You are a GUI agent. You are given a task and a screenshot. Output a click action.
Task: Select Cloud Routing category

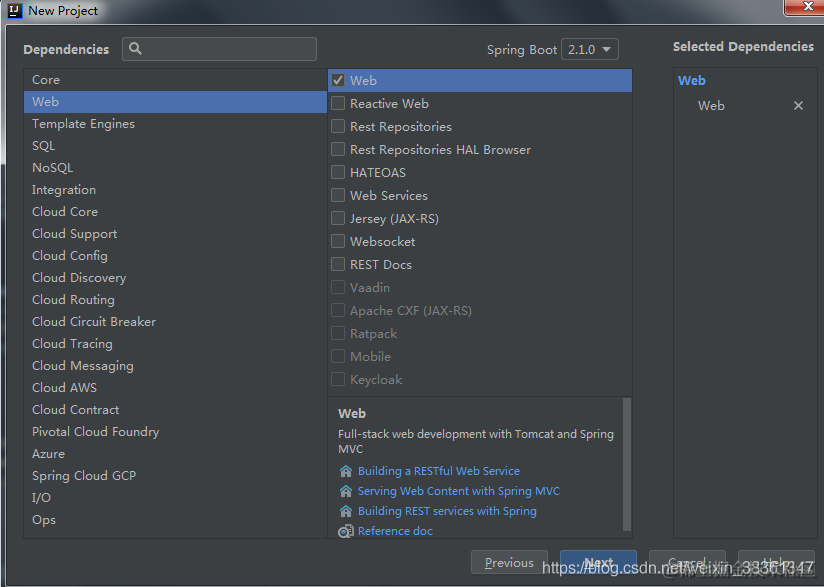point(175,300)
